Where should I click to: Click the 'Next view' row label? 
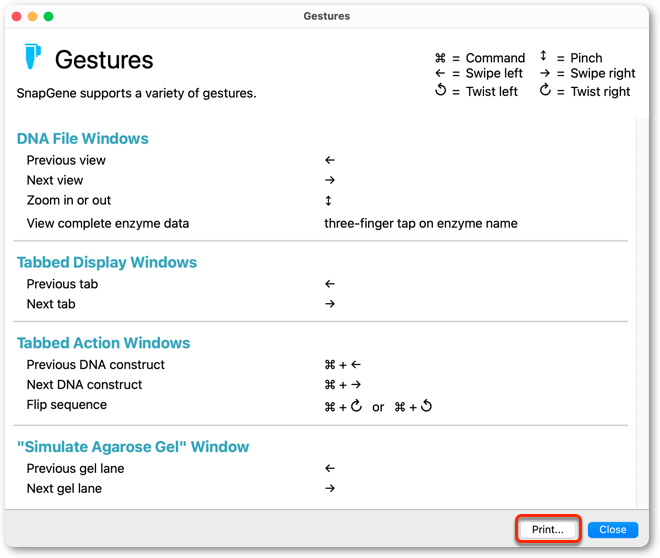55,180
